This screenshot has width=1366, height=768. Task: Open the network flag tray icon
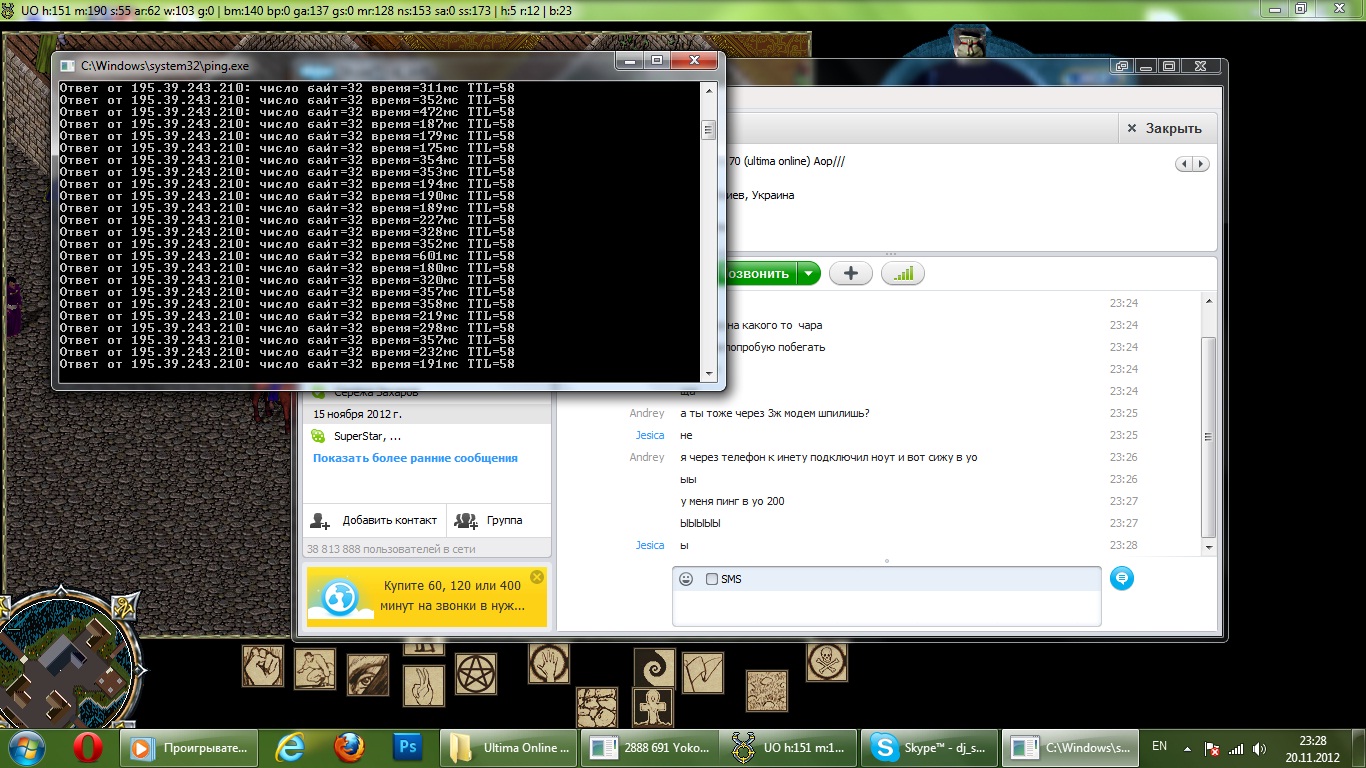(1211, 748)
